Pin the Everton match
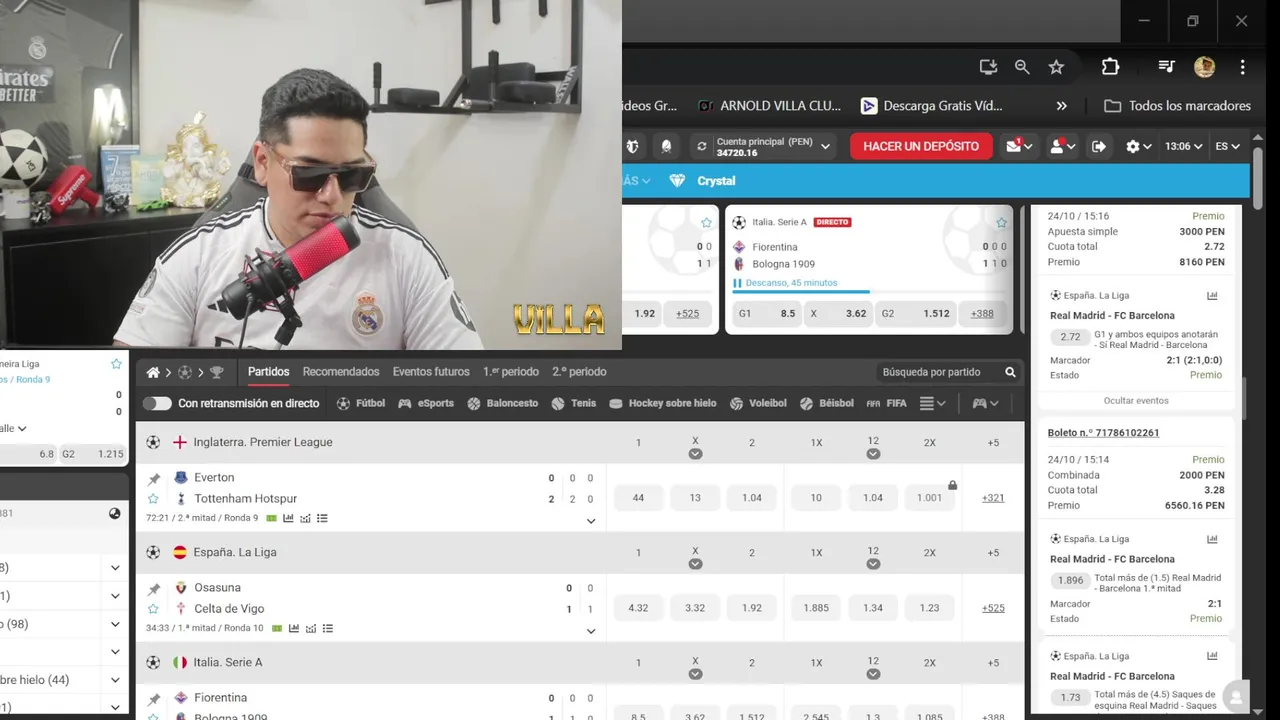The height and width of the screenshot is (720, 1280). 153,478
